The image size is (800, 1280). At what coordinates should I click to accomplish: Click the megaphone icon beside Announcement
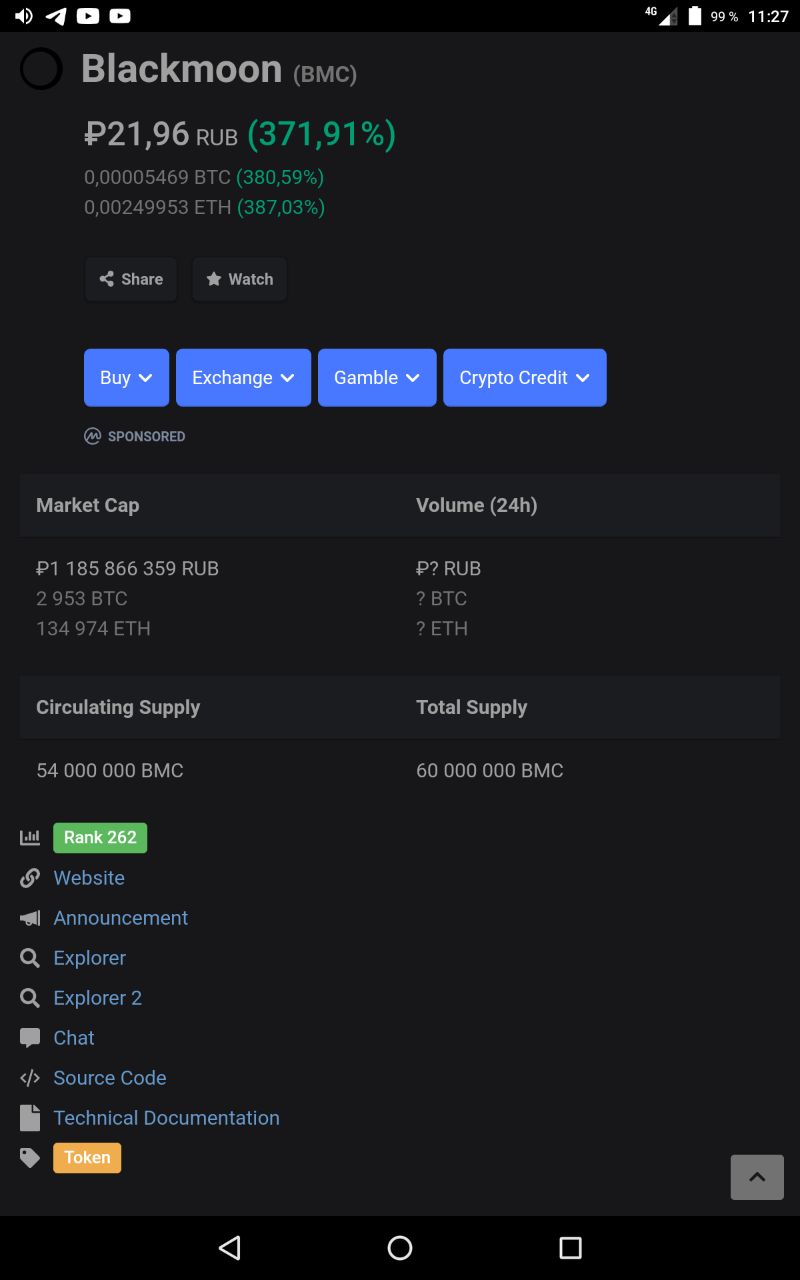click(30, 918)
